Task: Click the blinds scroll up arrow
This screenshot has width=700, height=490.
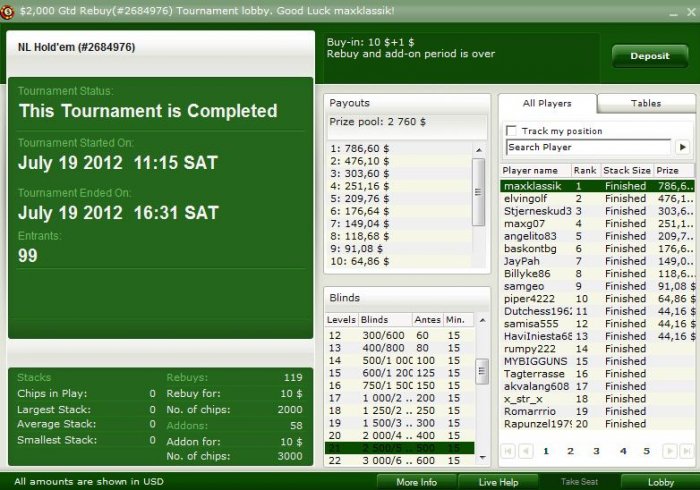Action: 482,320
